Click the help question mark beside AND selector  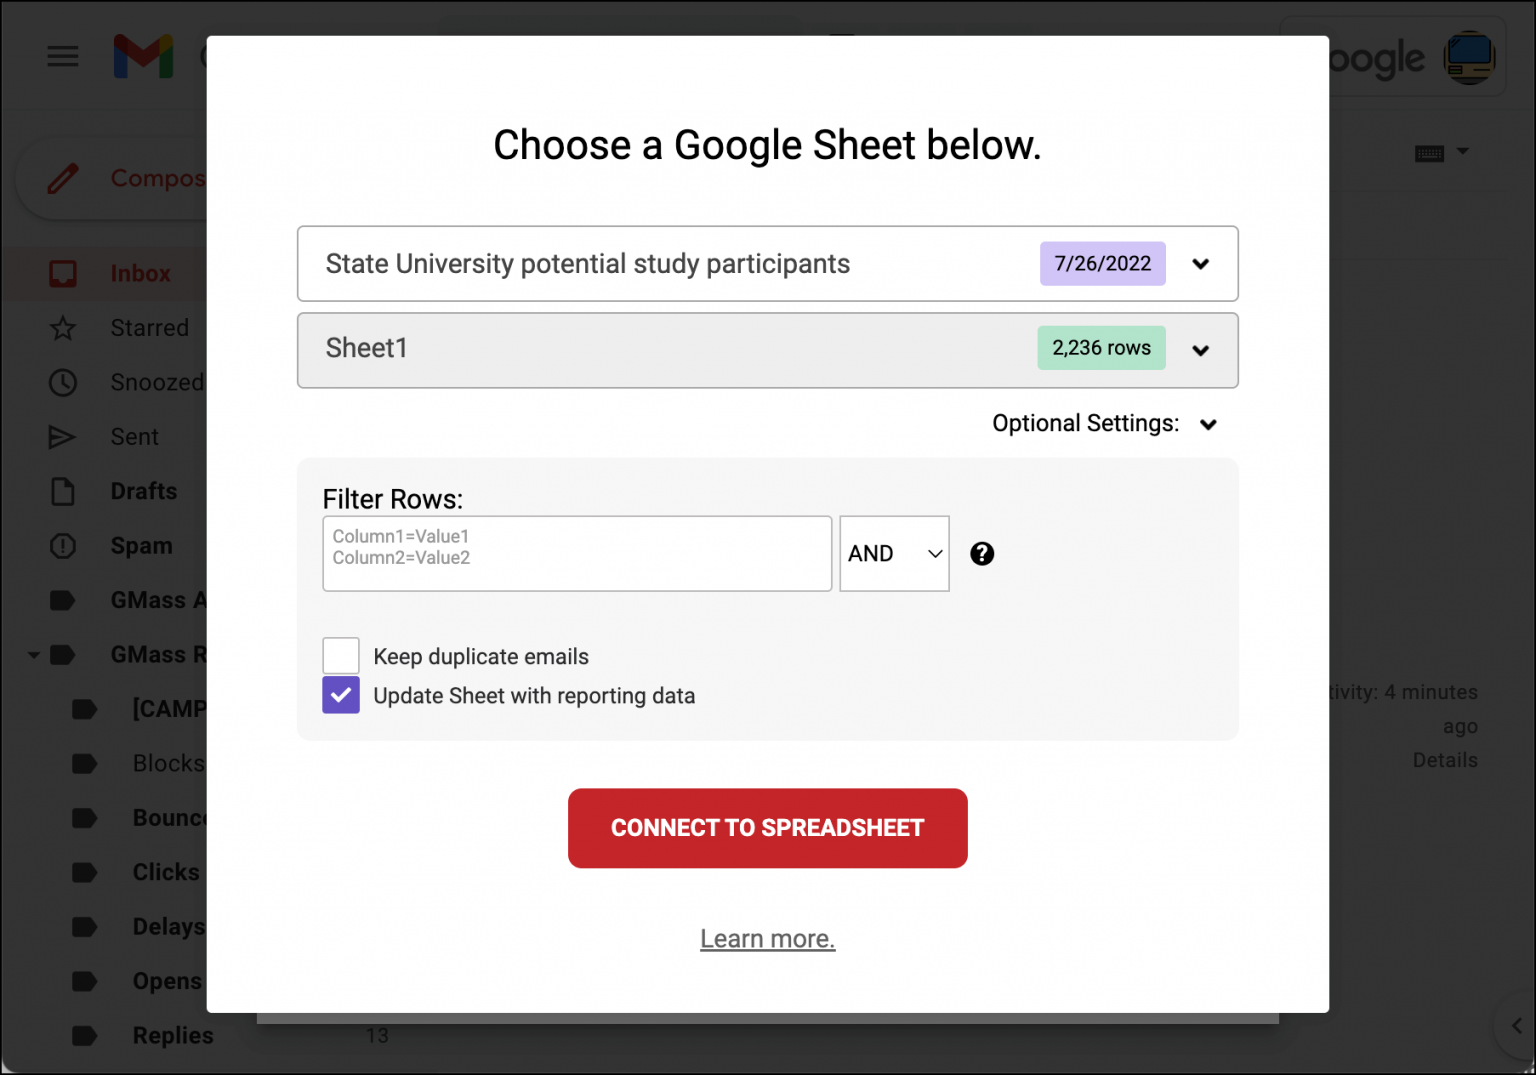982,553
